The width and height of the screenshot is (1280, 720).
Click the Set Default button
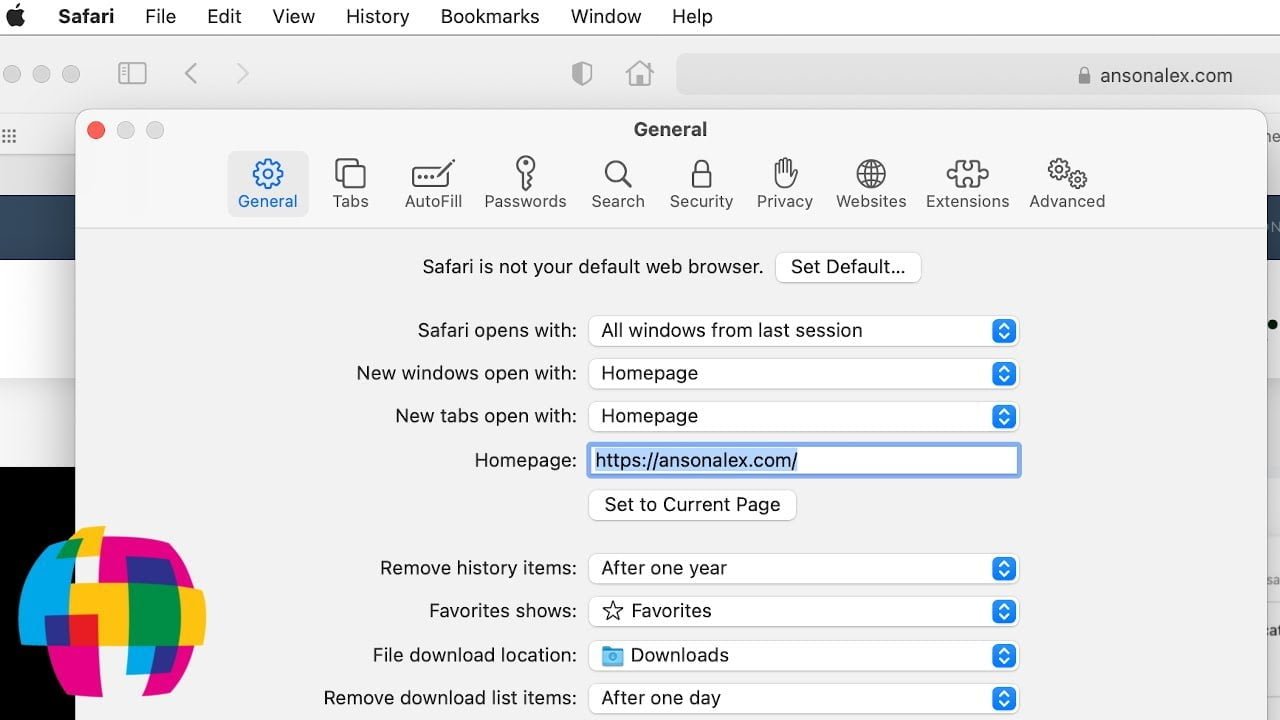tap(848, 267)
